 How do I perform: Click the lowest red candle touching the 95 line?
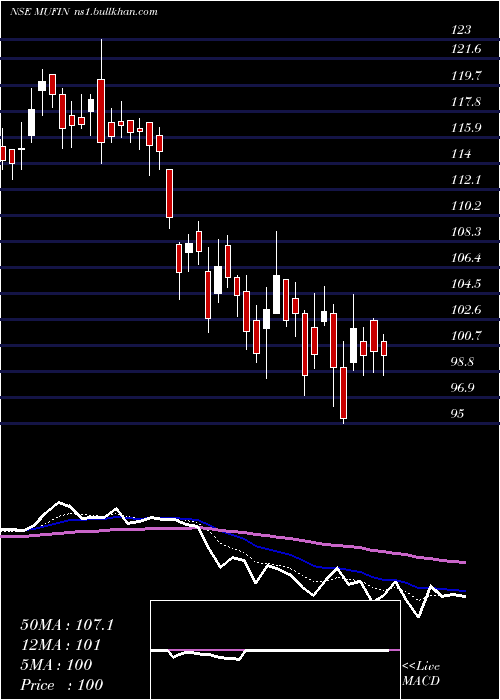[x=343, y=392]
